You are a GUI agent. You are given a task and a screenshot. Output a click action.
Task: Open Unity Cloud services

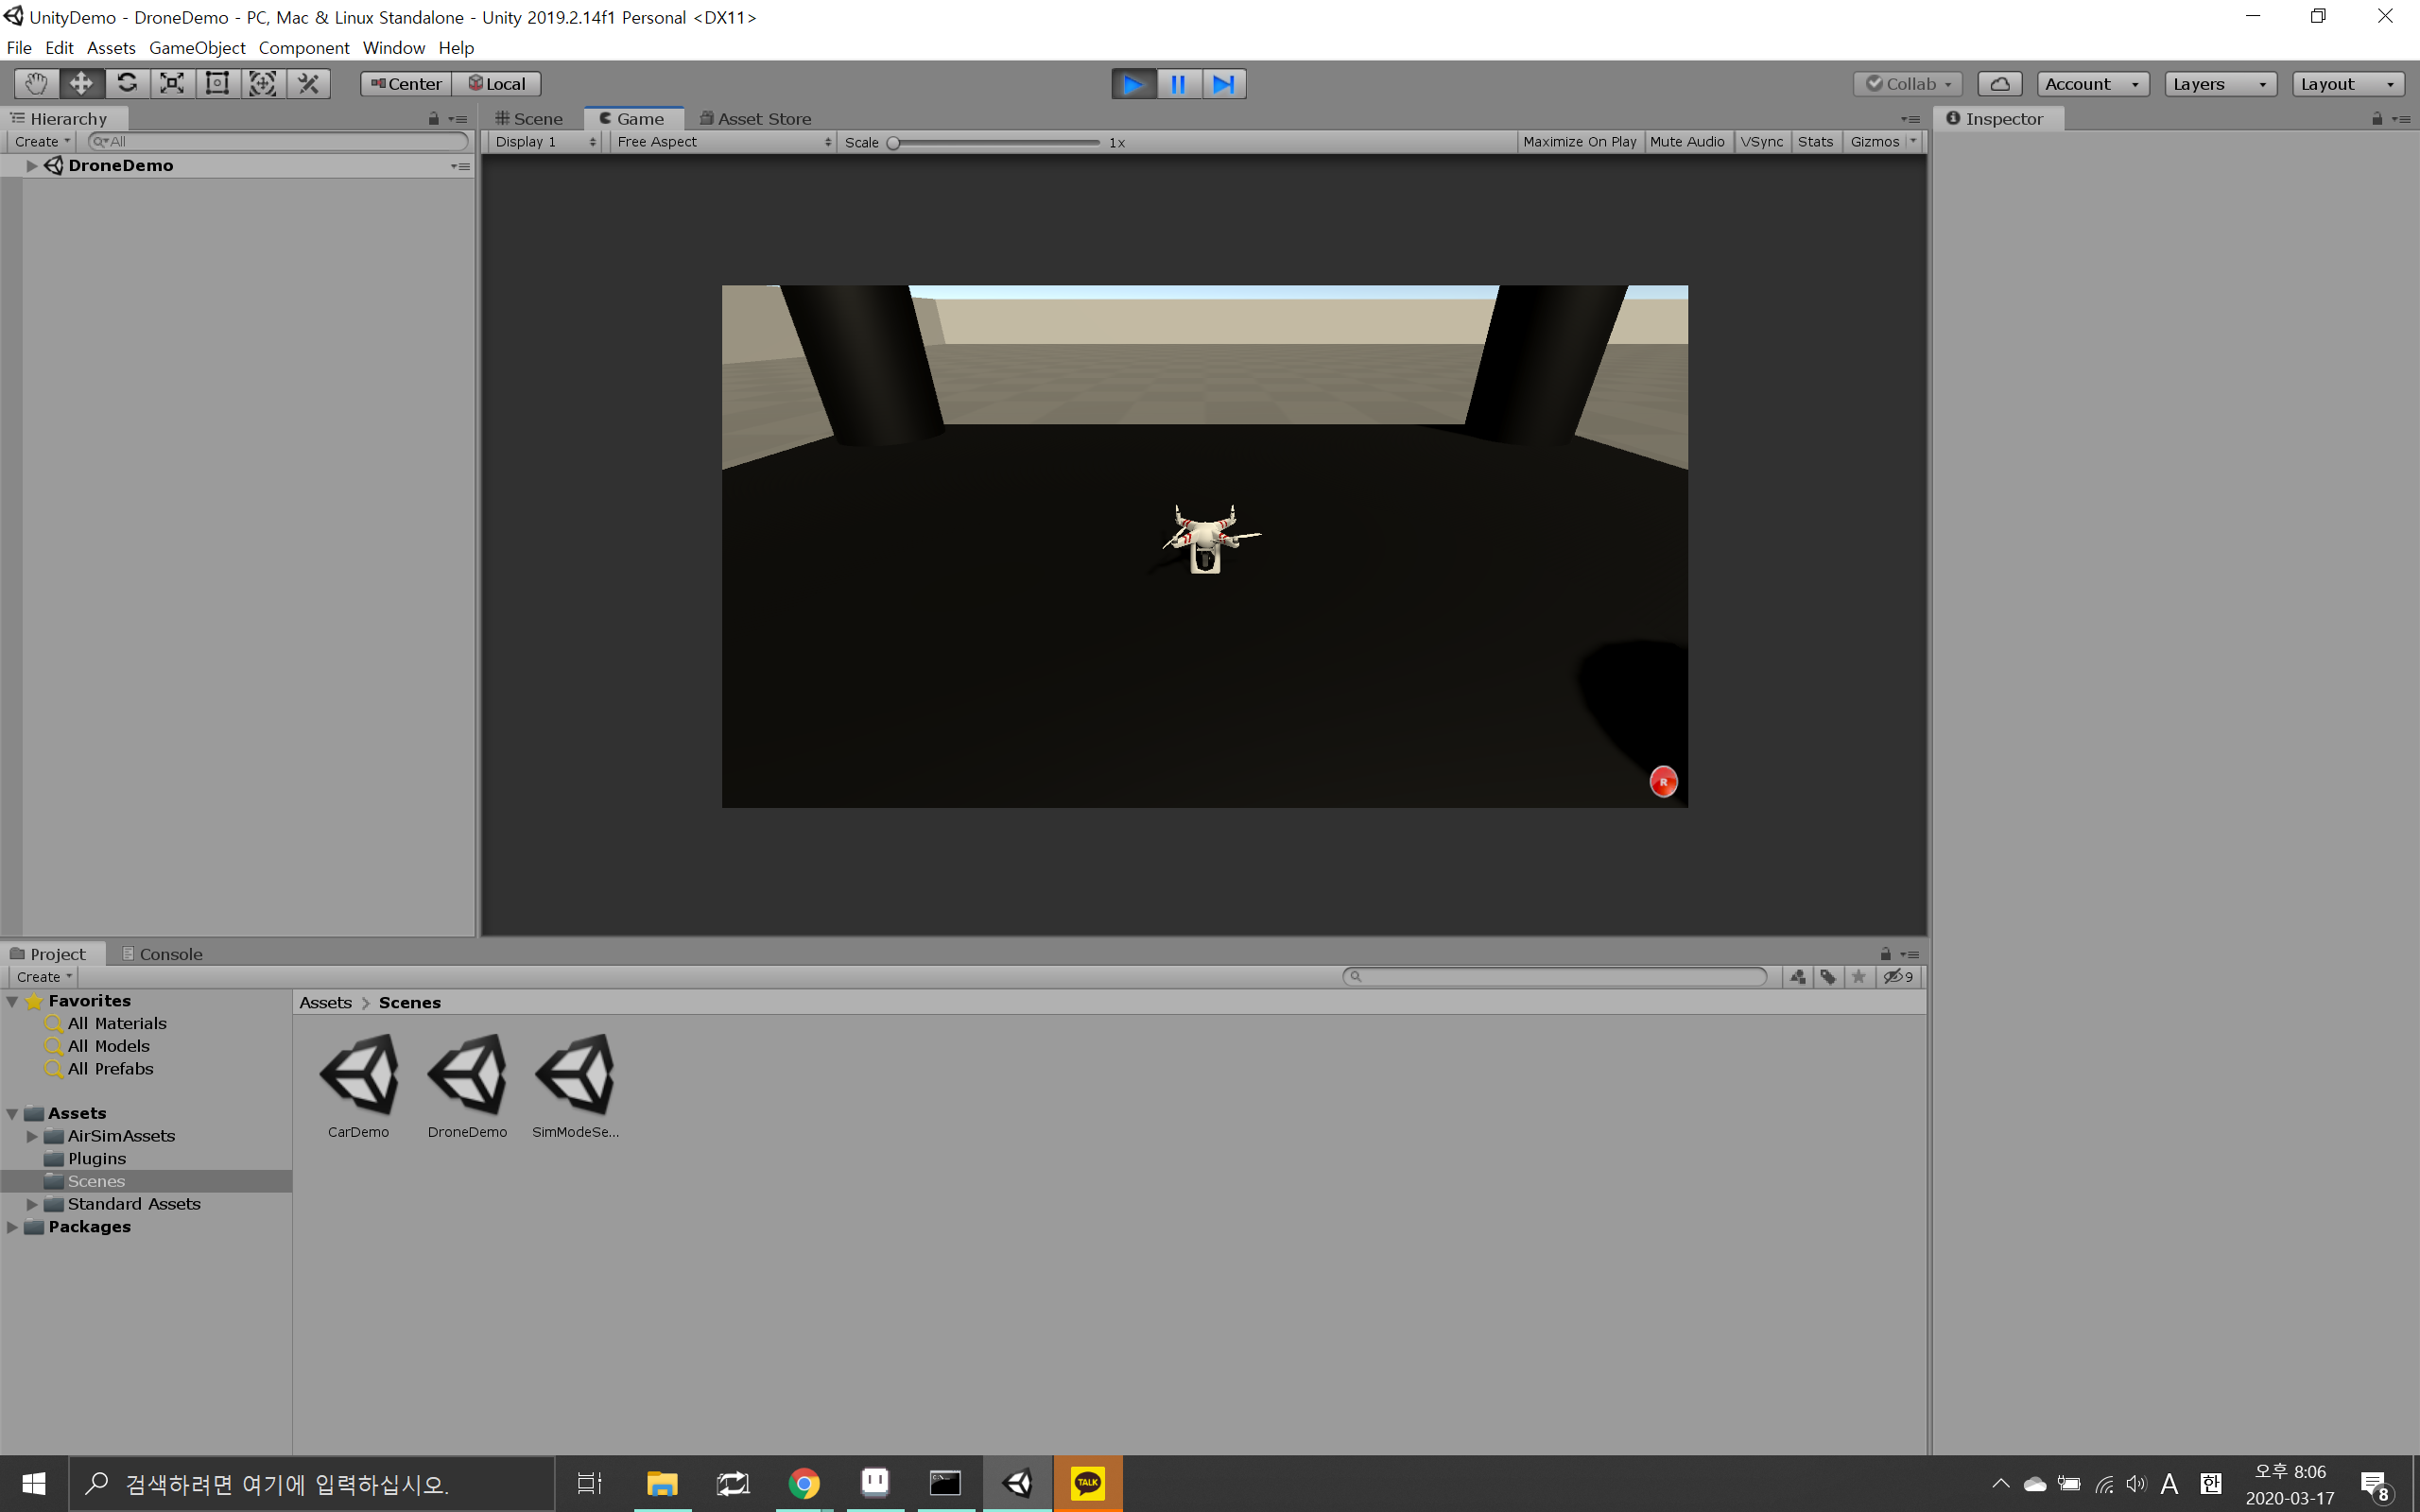click(x=2002, y=83)
